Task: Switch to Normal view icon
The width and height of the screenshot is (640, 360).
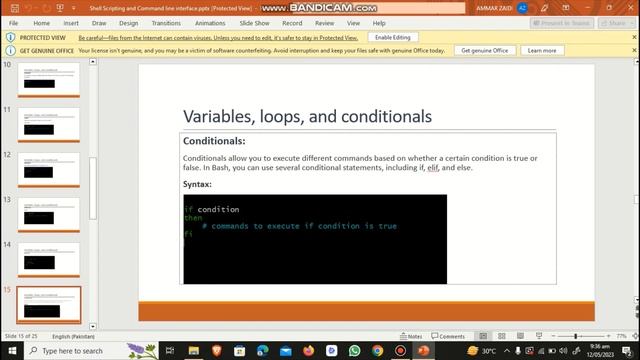Action: pos(483,336)
